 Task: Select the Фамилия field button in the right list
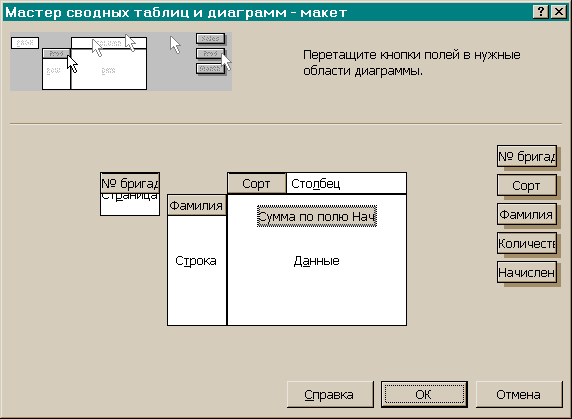click(x=527, y=214)
